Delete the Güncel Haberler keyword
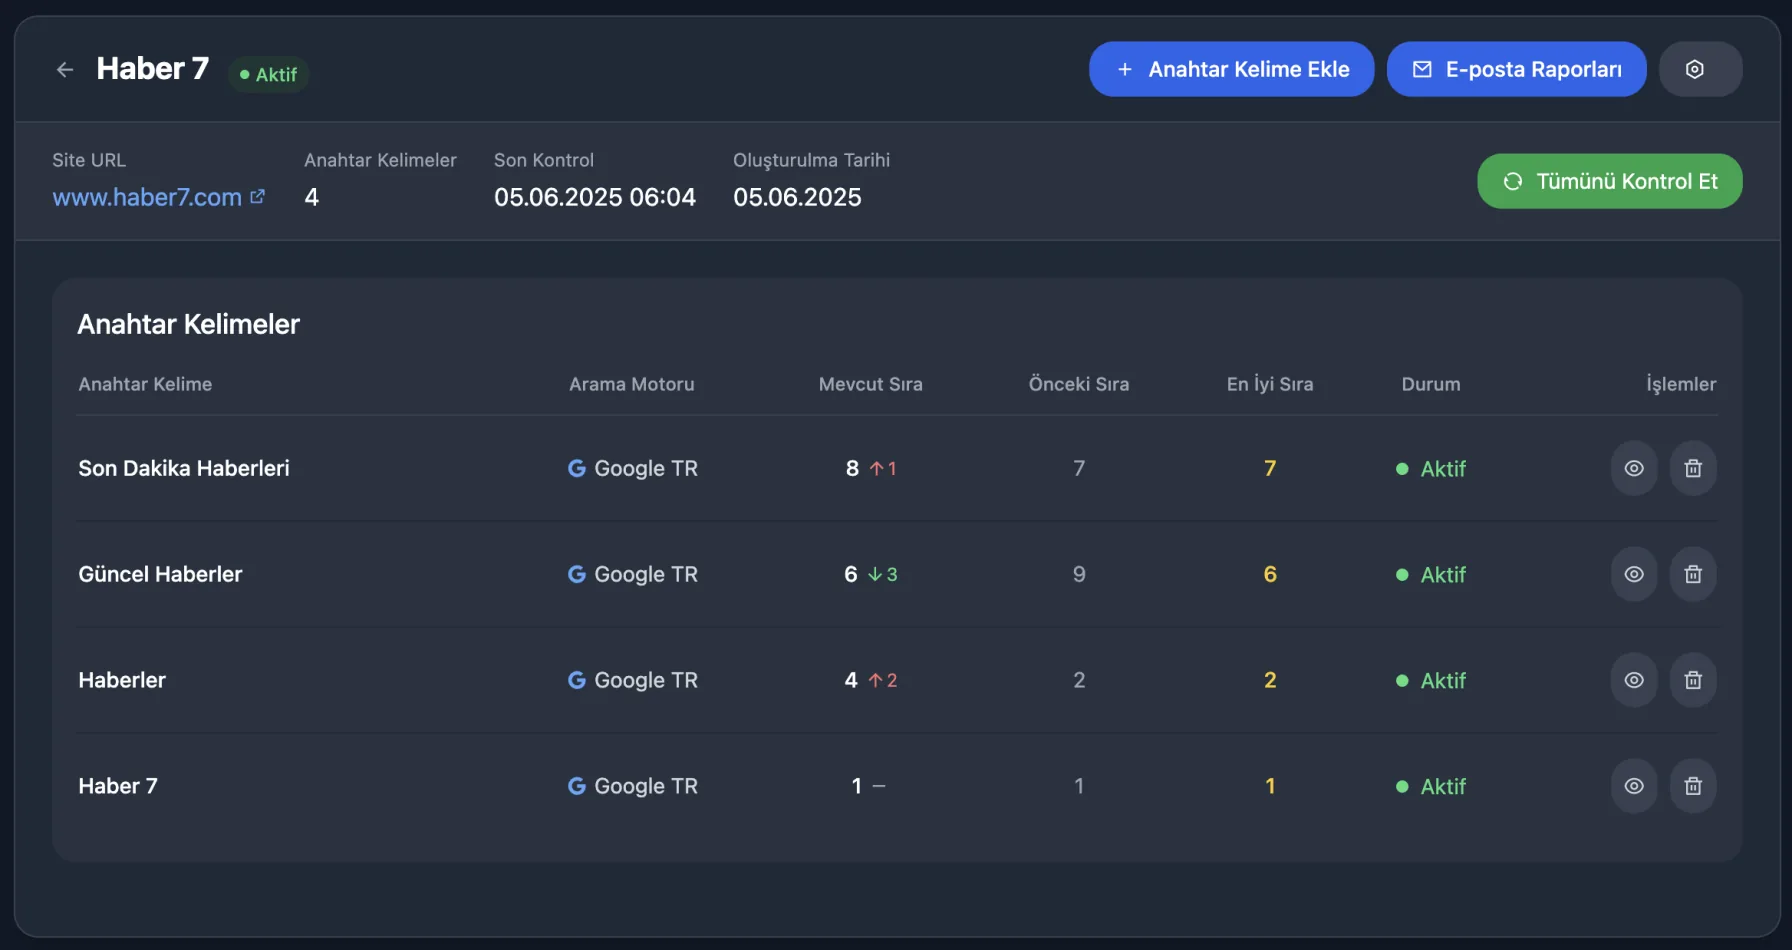 click(x=1692, y=574)
